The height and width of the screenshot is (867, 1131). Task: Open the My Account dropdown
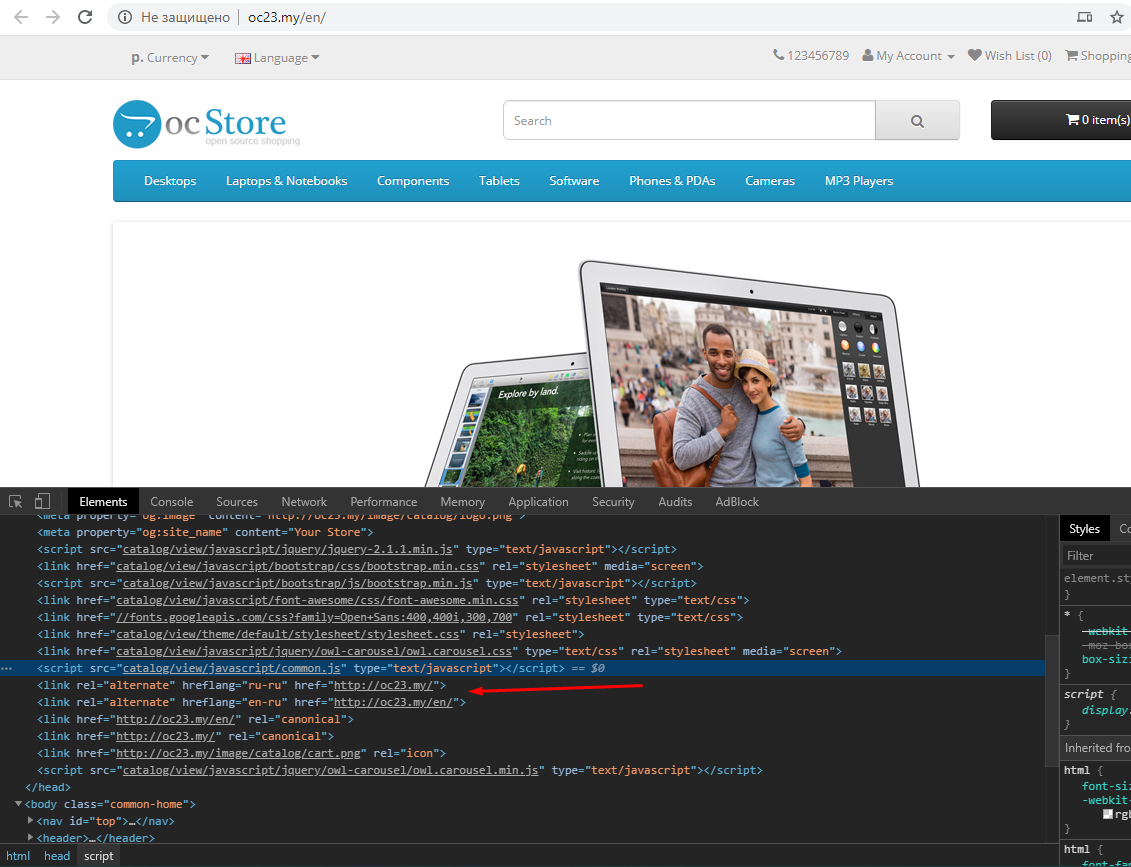[x=908, y=56]
